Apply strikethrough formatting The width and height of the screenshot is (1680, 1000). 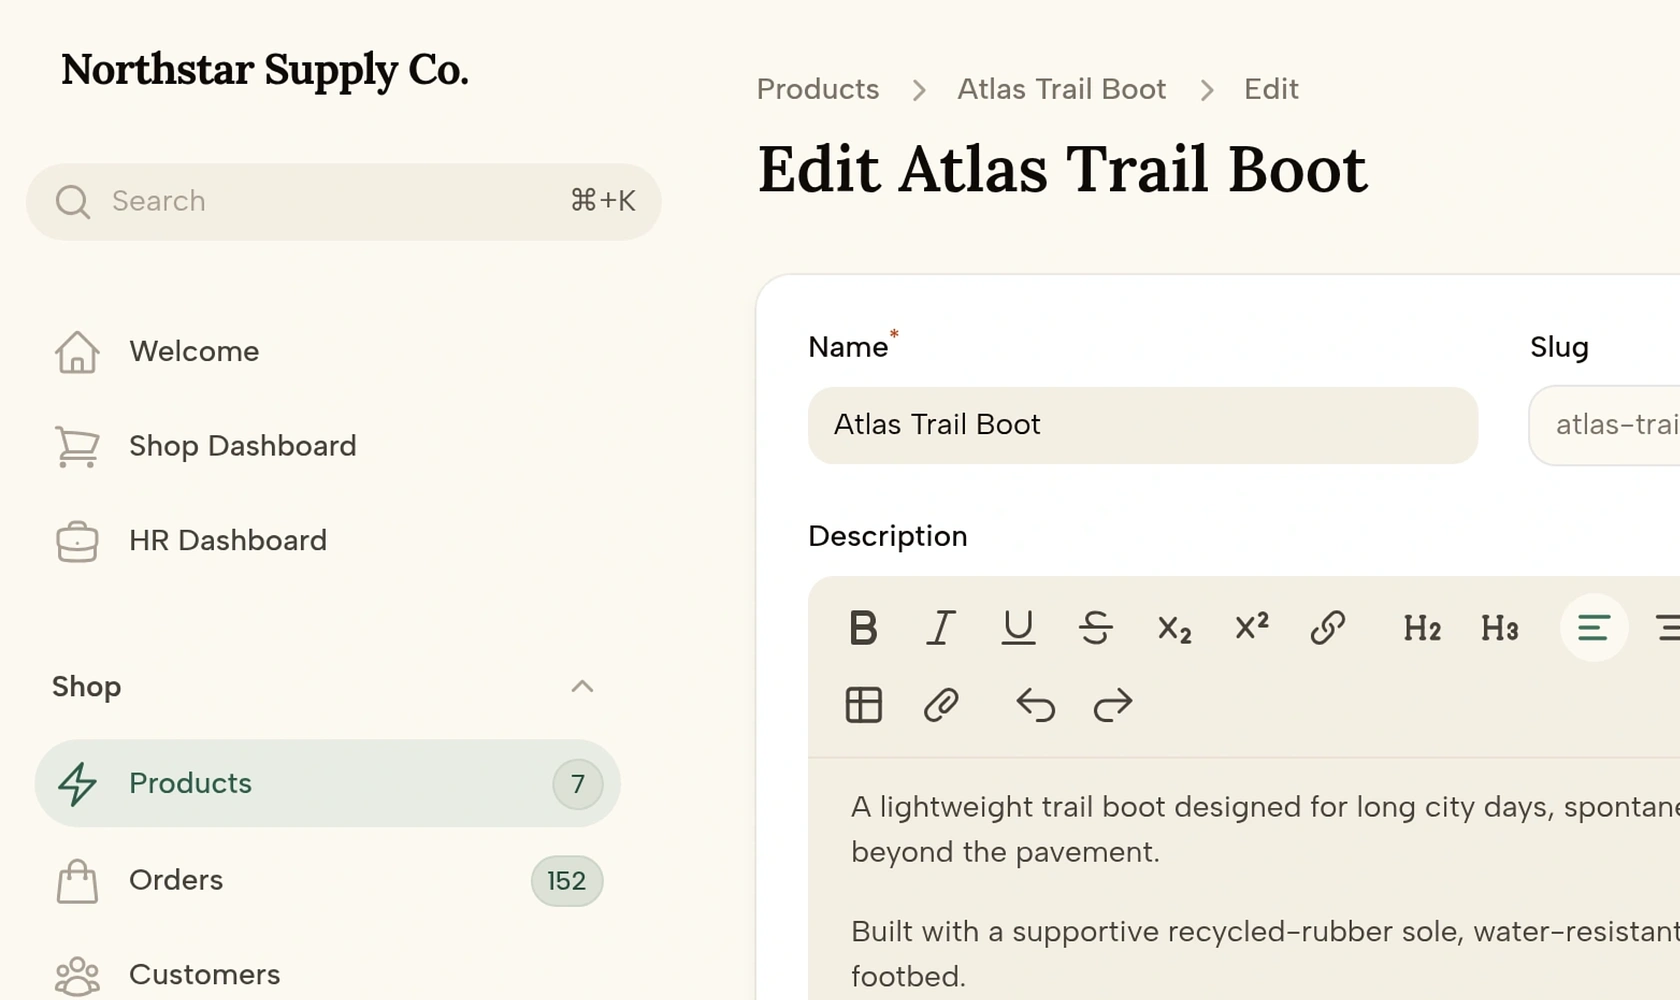pyautogui.click(x=1096, y=628)
